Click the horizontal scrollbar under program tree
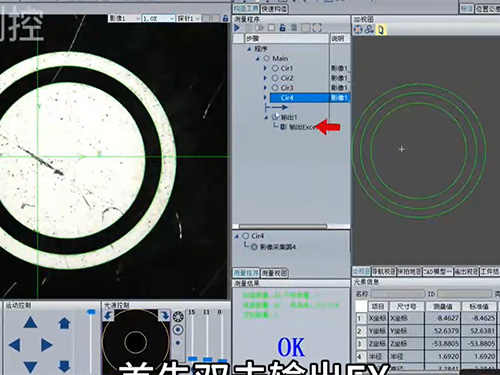Image resolution: width=500 pixels, height=375 pixels. [283, 226]
